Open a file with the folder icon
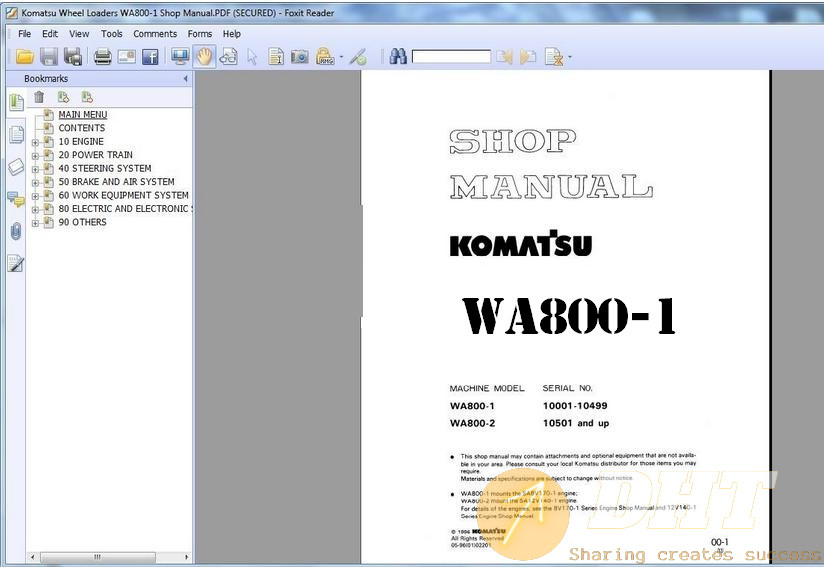 pyautogui.click(x=24, y=56)
